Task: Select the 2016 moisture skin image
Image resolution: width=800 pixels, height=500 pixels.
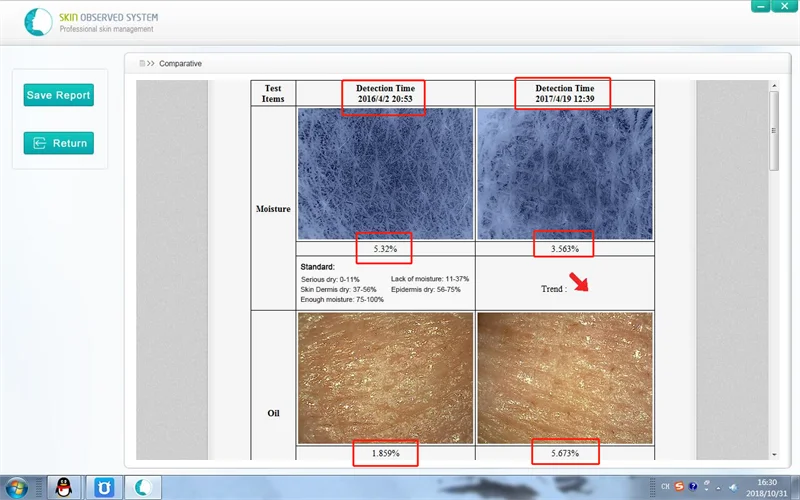Action: (x=385, y=173)
